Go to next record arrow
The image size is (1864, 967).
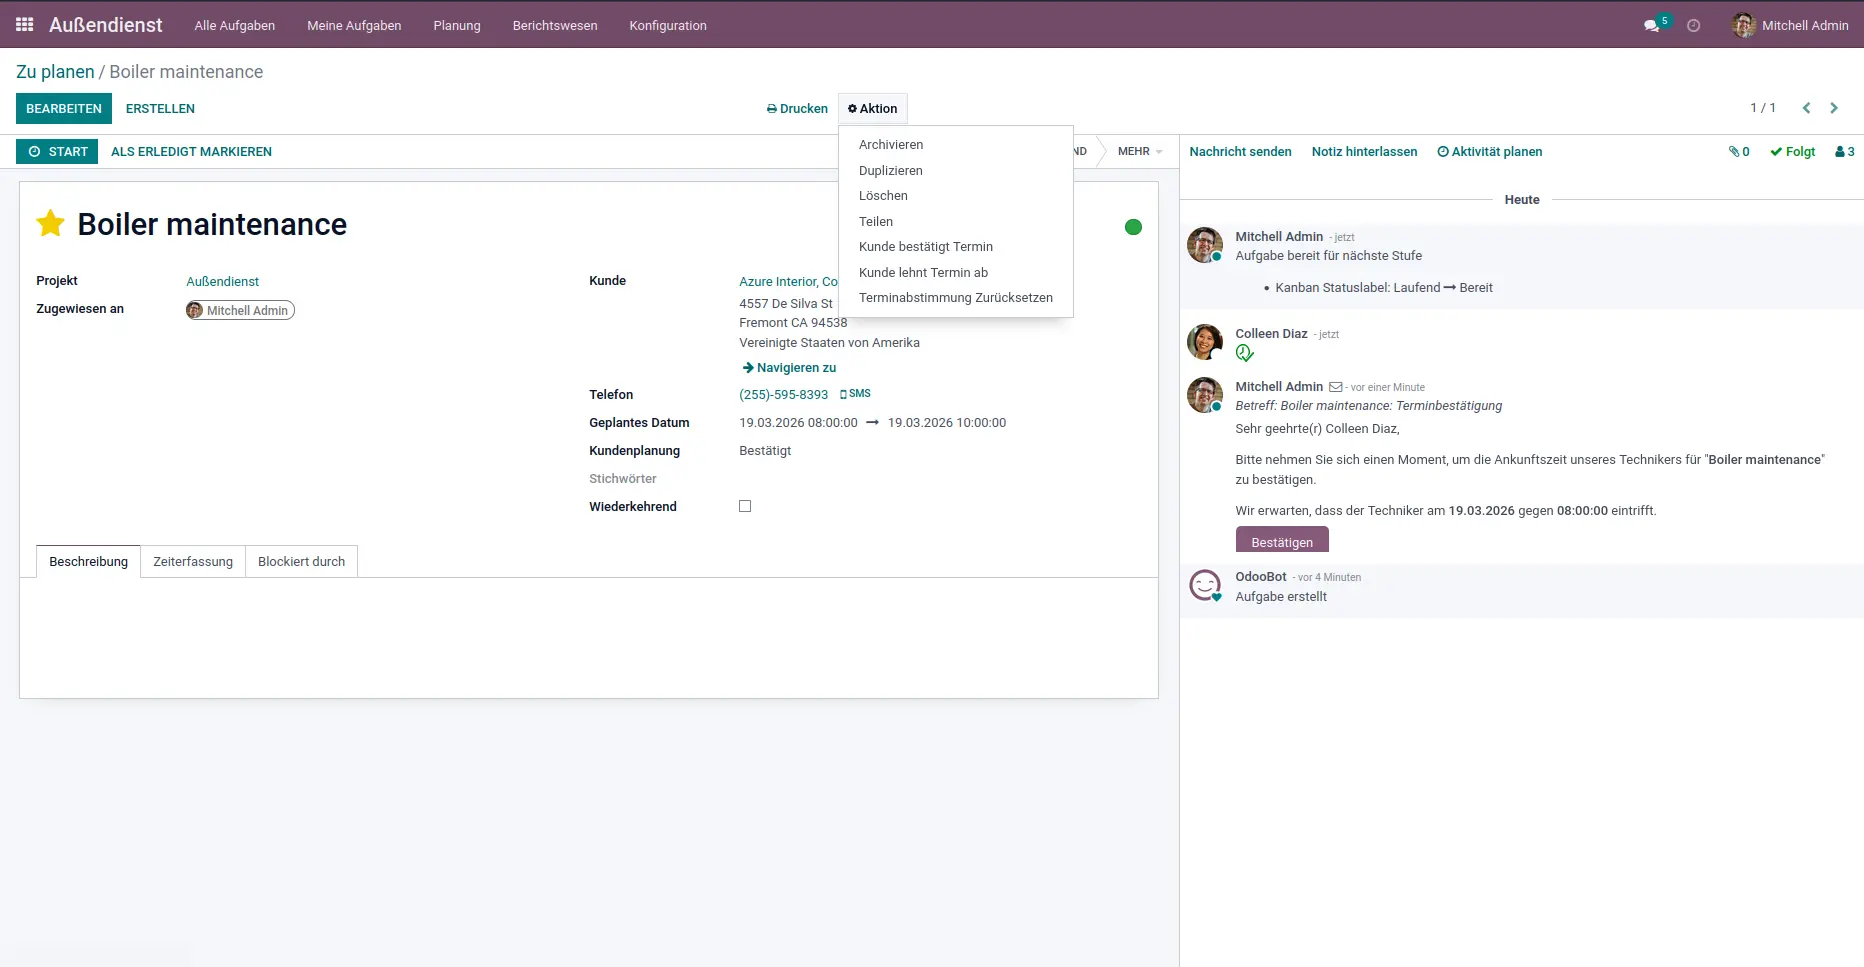click(1834, 108)
